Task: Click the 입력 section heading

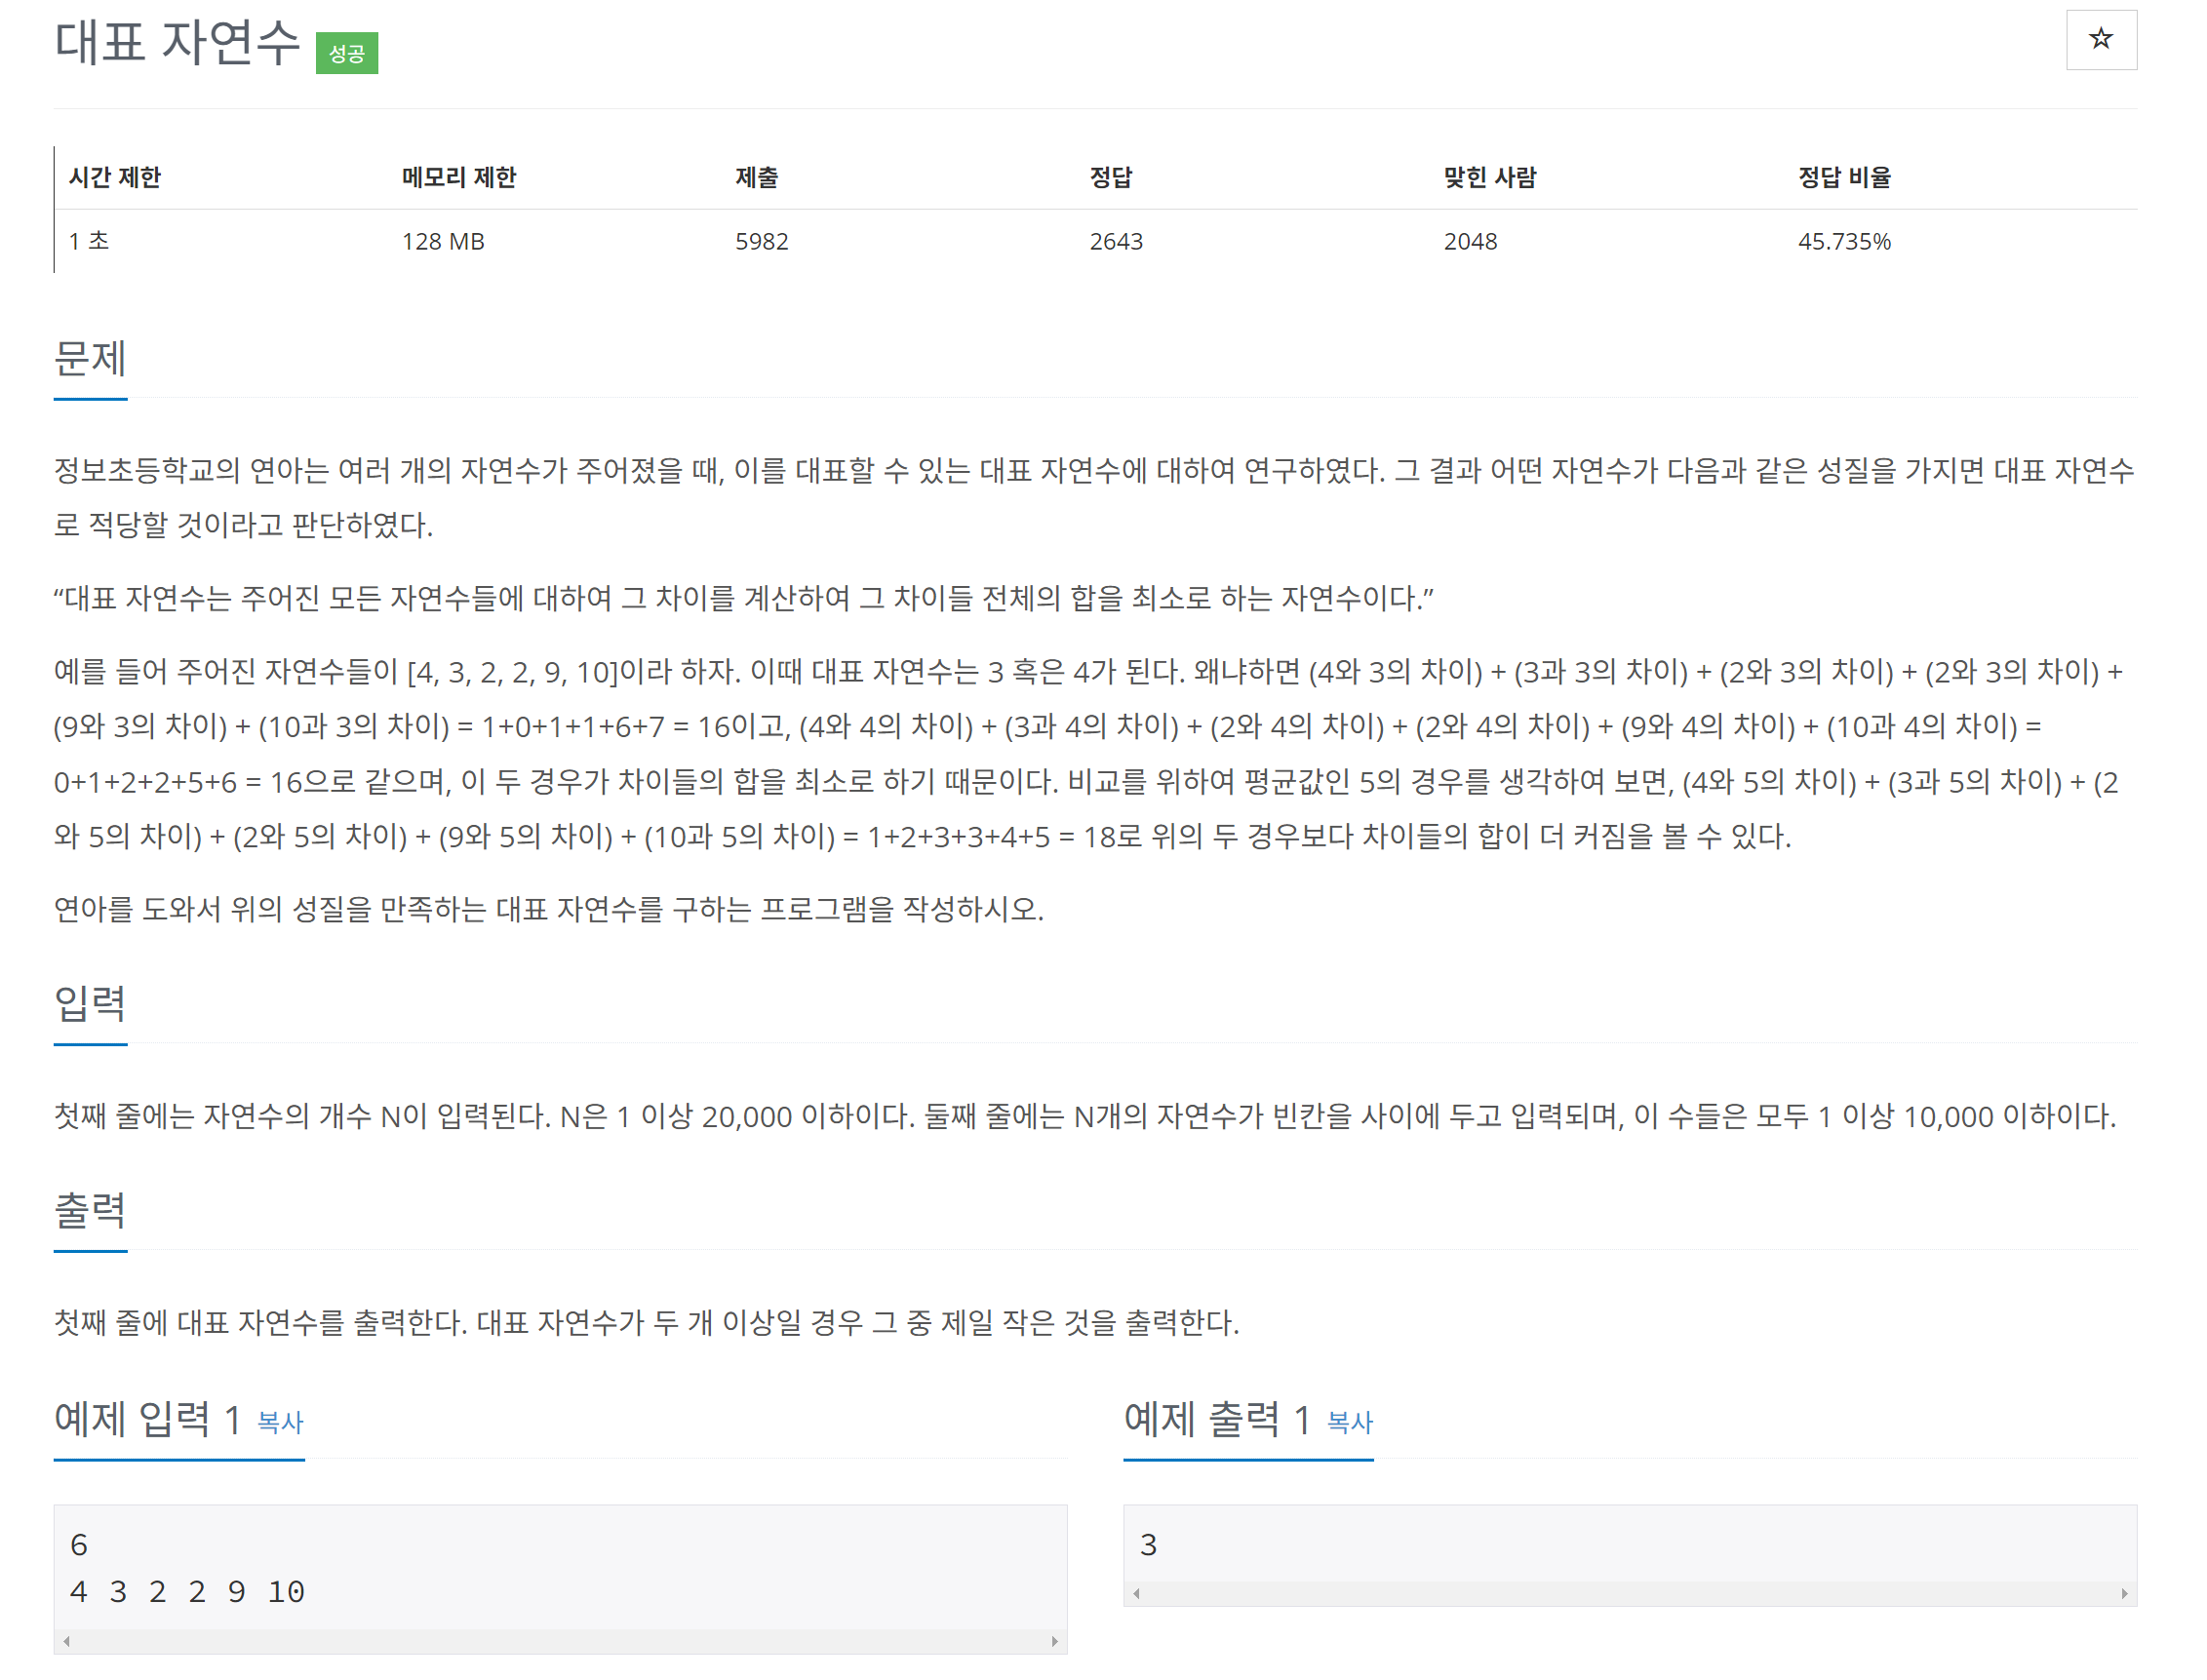Action: tap(90, 1003)
